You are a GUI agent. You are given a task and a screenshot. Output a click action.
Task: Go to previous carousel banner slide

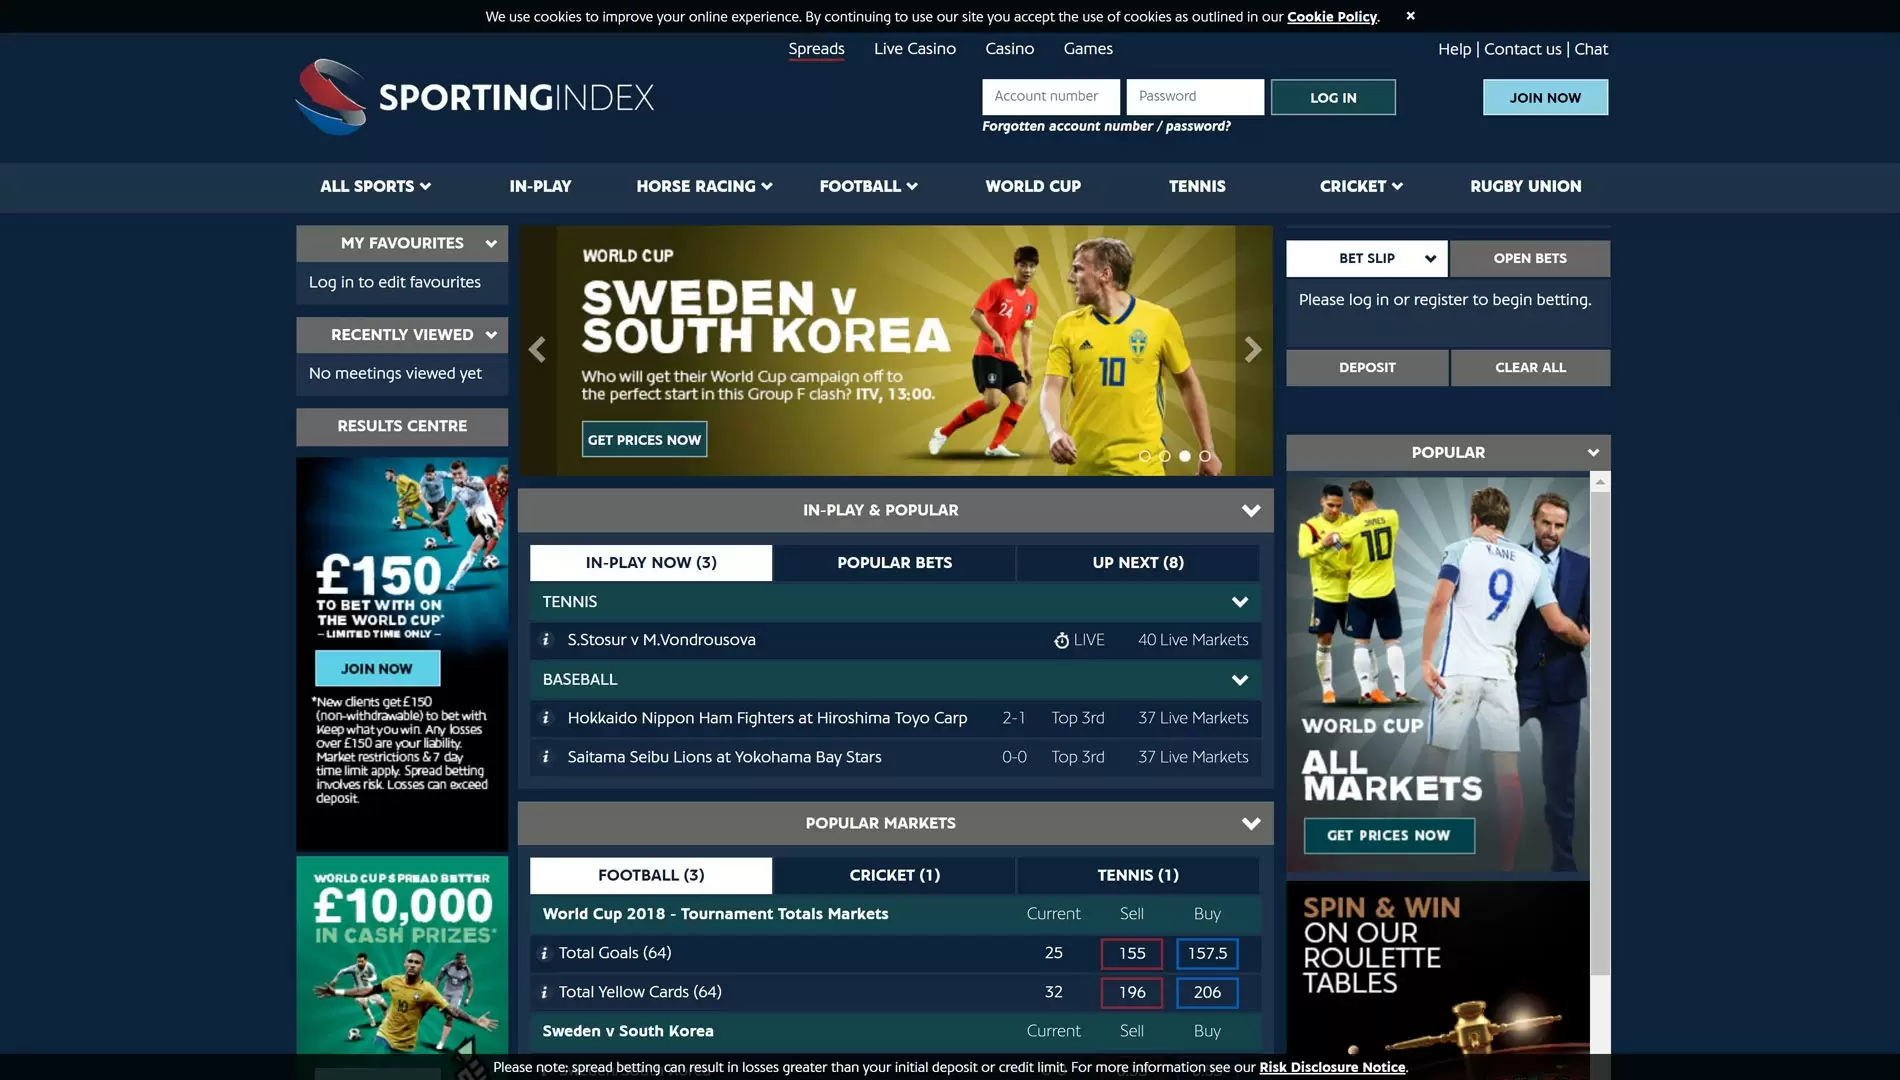point(537,350)
